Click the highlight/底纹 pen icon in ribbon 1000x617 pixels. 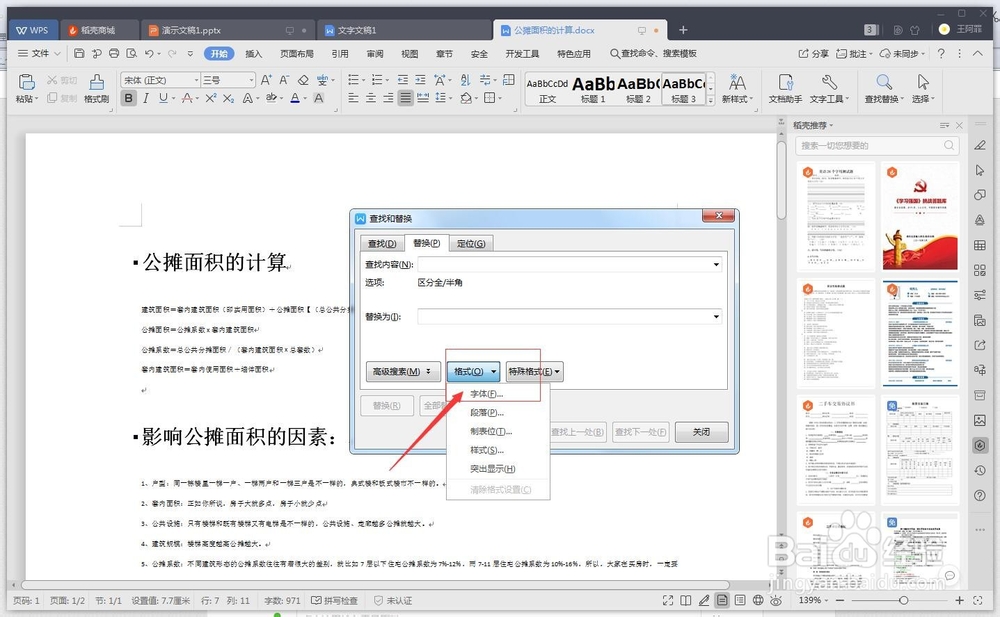coord(272,97)
